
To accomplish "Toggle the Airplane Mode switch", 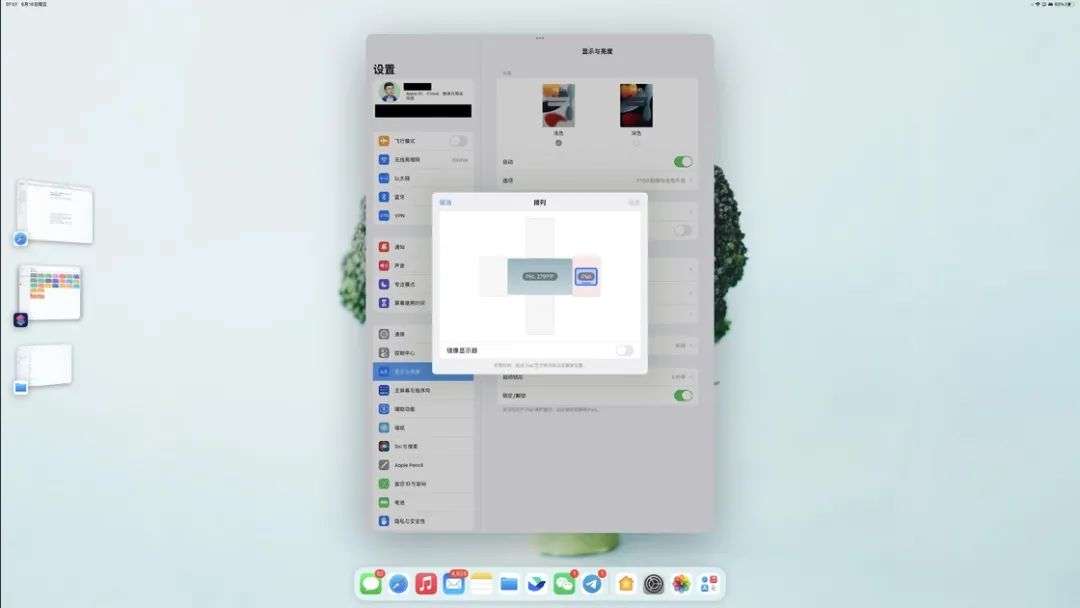I will (x=459, y=140).
